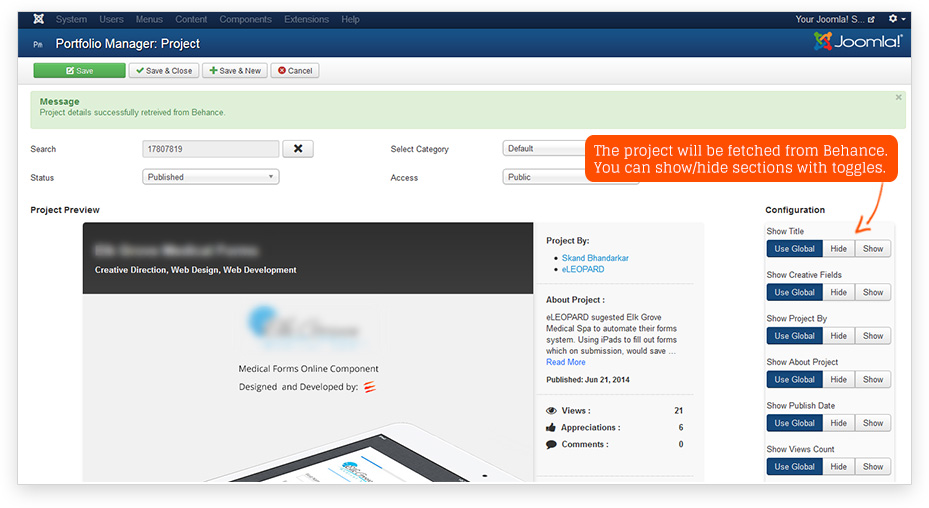Open the Components menu

(x=245, y=19)
